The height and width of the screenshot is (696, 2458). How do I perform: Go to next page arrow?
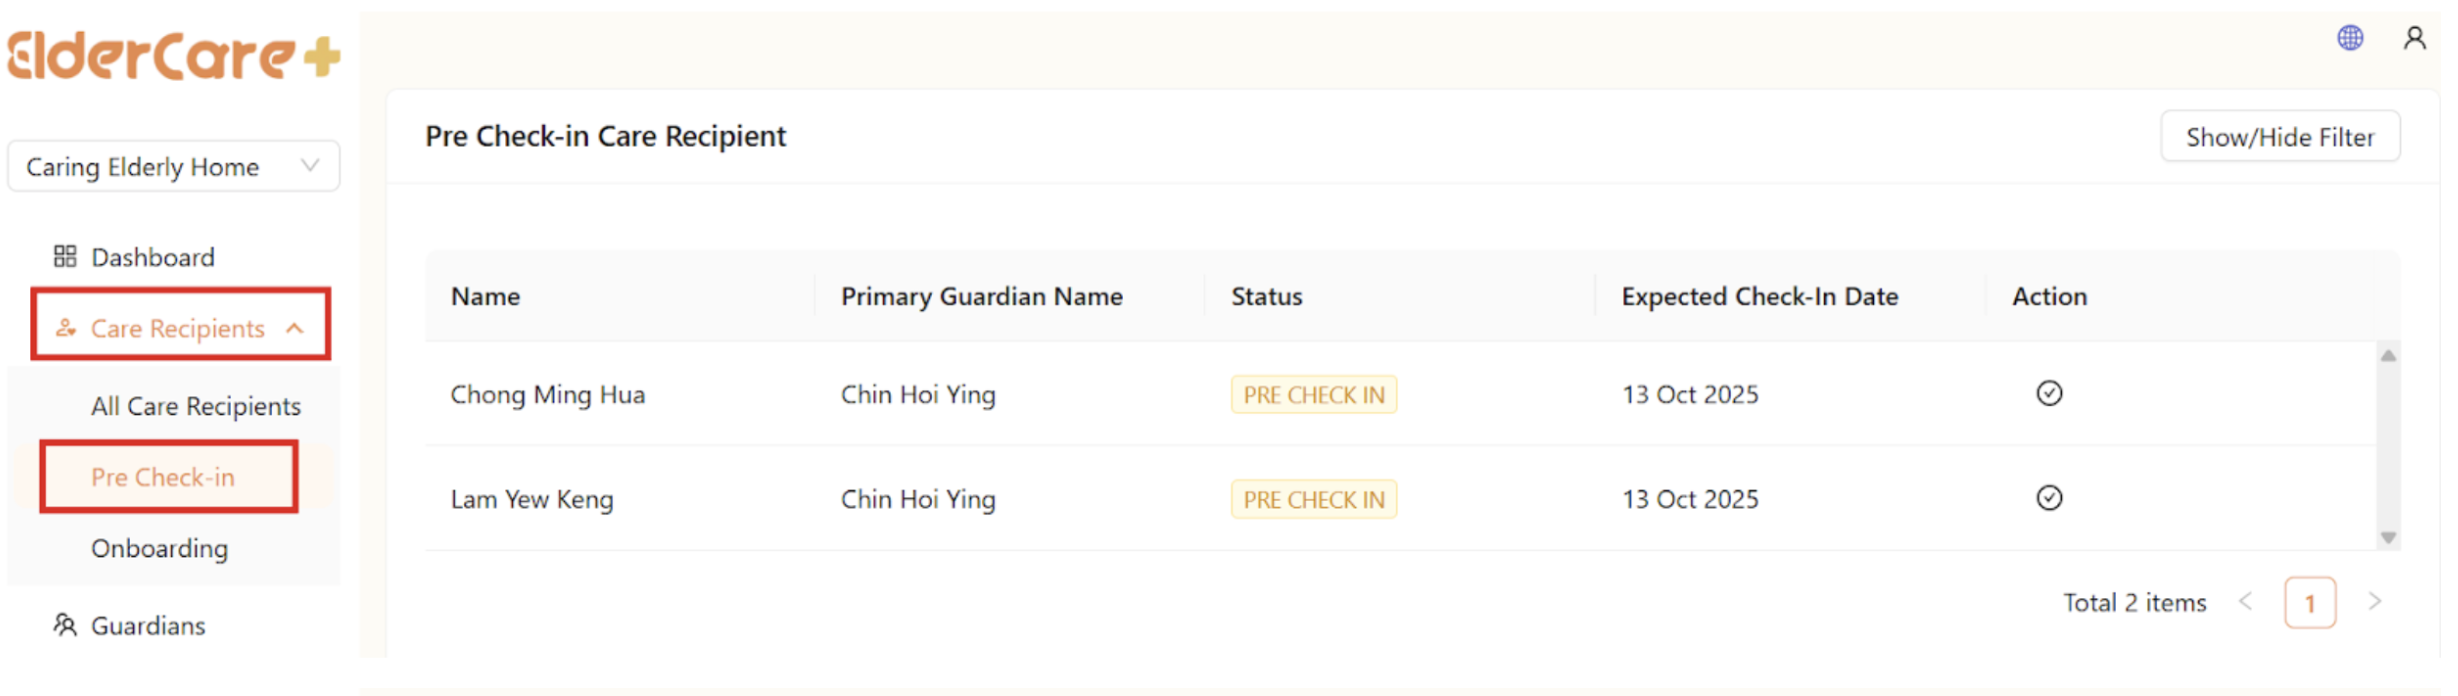(2374, 601)
